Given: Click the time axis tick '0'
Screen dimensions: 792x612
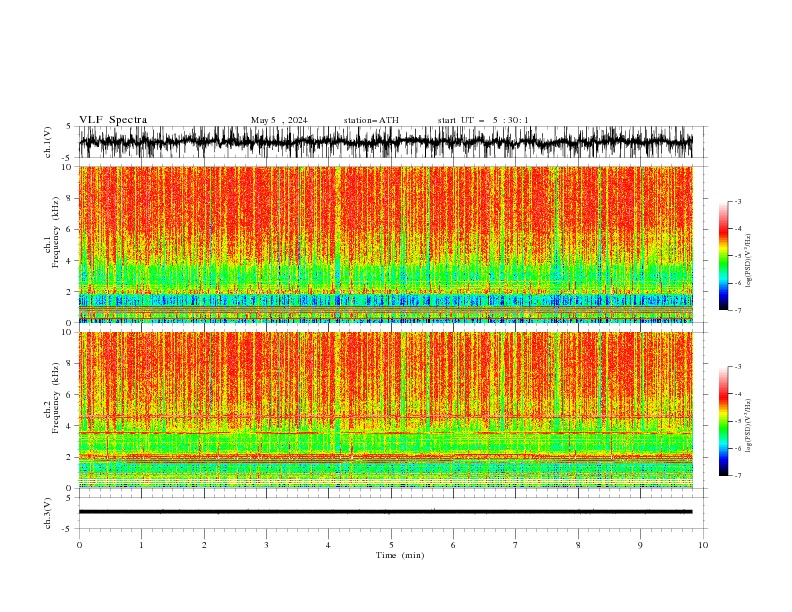Looking at the screenshot, I should point(79,545).
